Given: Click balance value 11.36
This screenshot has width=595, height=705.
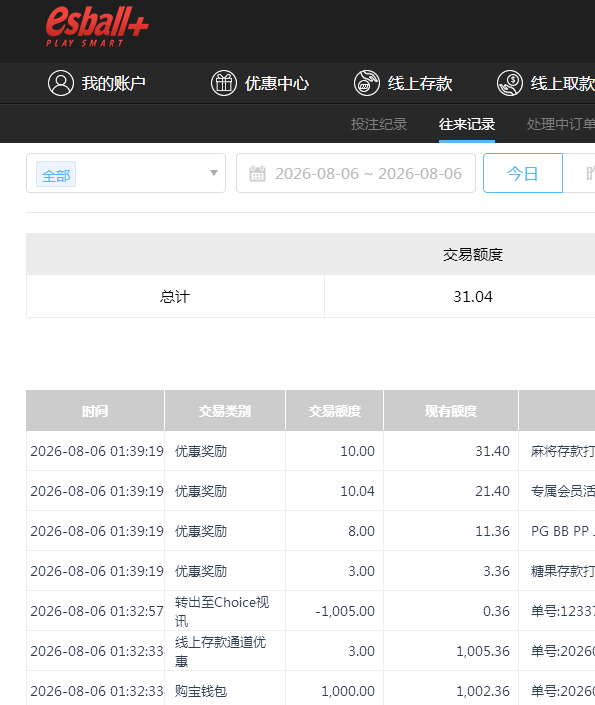Looking at the screenshot, I should tap(492, 531).
